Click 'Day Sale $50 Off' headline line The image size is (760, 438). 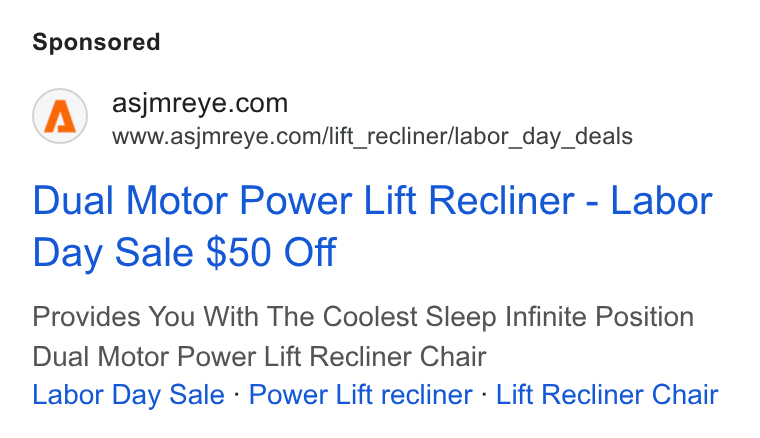tap(184, 252)
